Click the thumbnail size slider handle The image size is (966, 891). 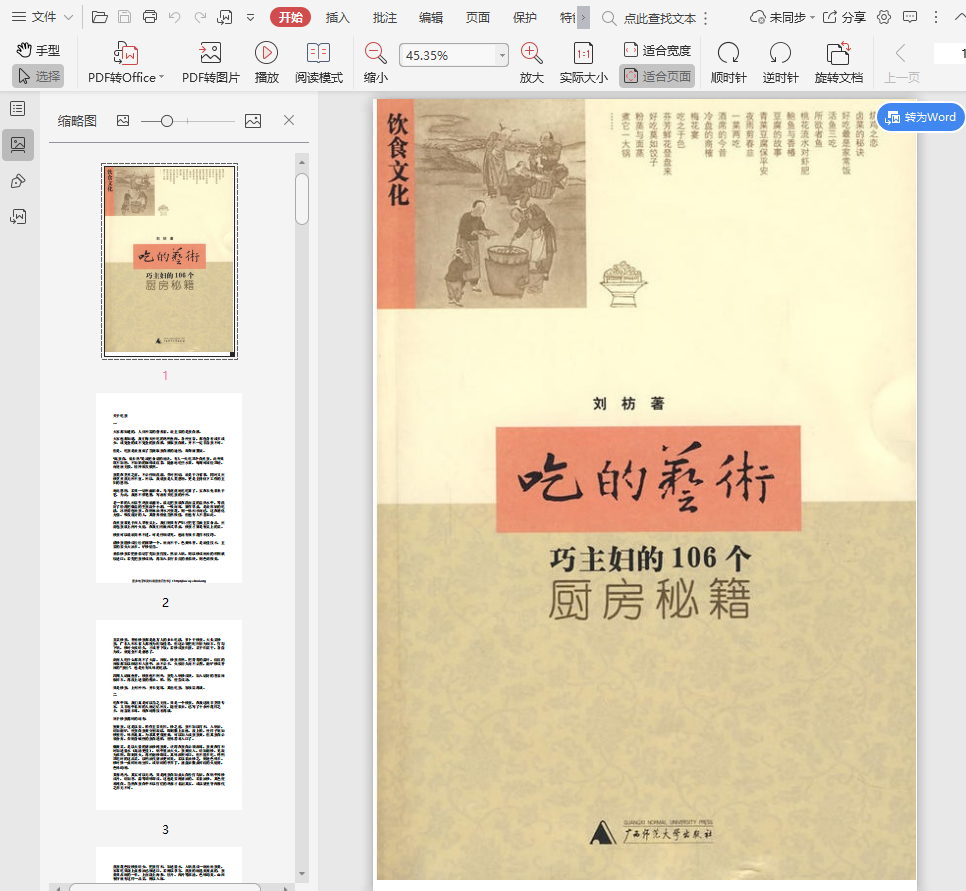(x=167, y=121)
